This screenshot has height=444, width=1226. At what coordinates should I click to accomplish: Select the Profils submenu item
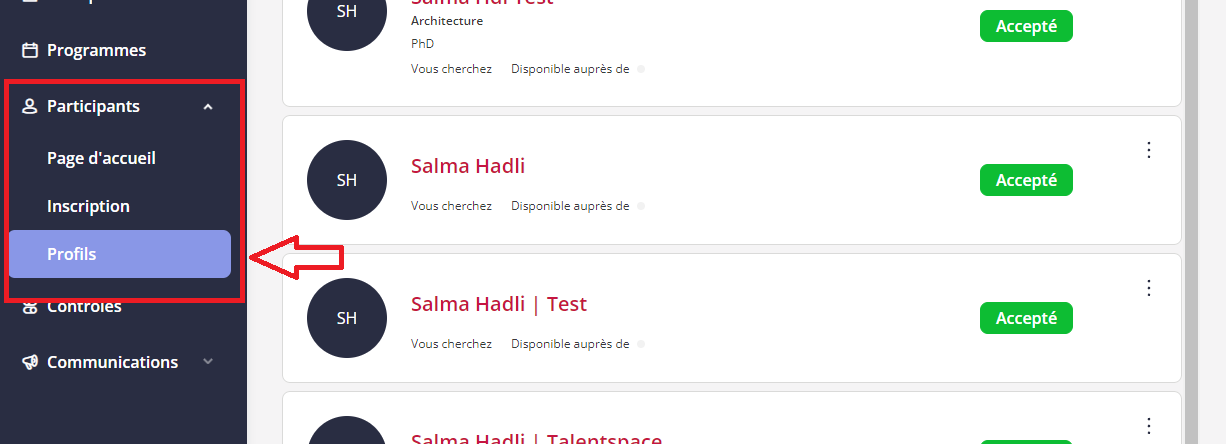(119, 254)
